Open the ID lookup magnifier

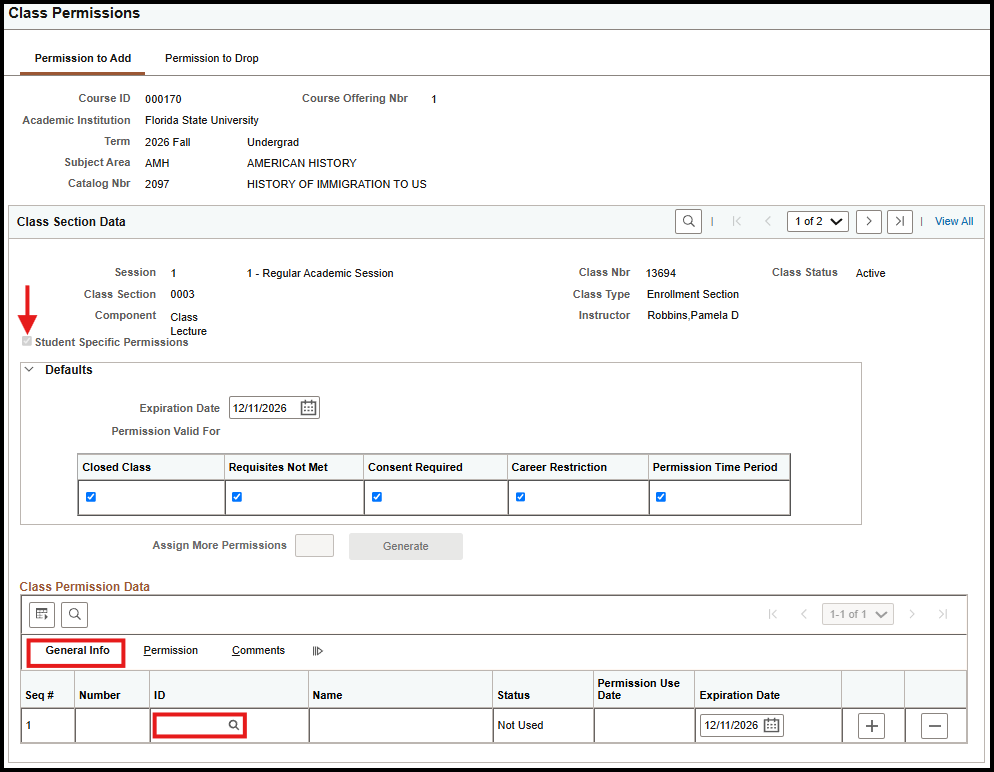pyautogui.click(x=234, y=725)
